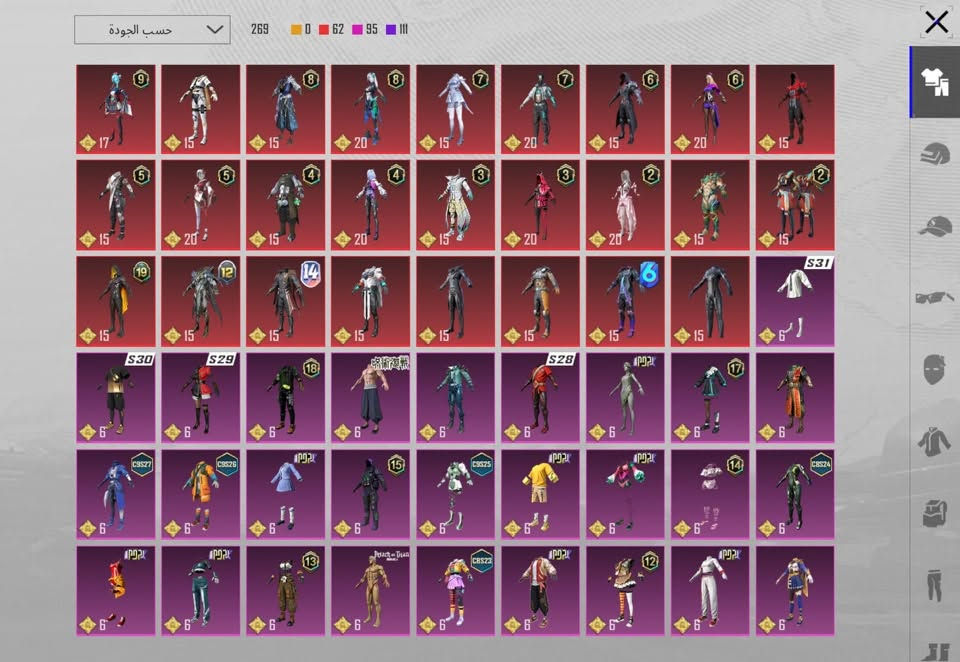Close the inventory panel with X

click(936, 23)
